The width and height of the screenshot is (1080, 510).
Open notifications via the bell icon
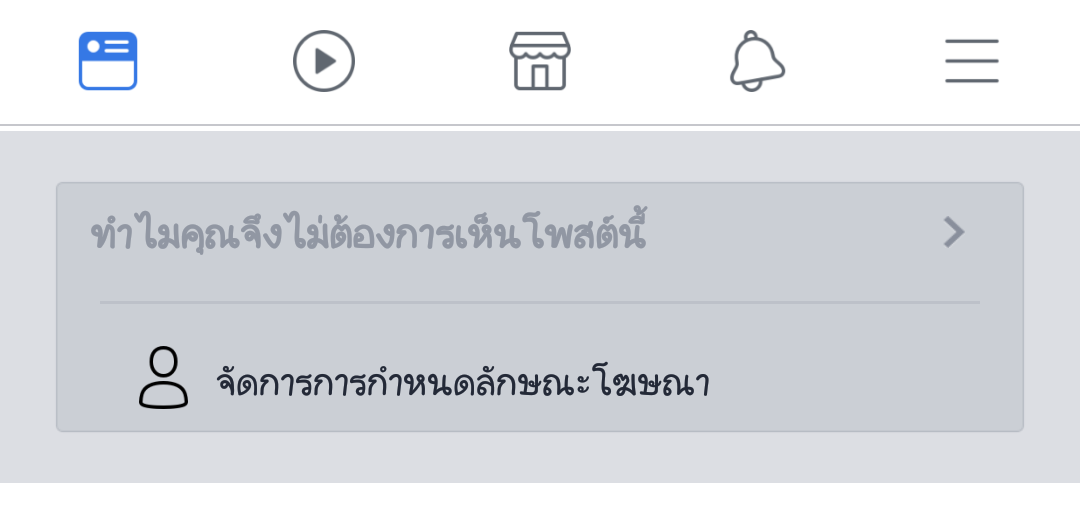(x=756, y=61)
